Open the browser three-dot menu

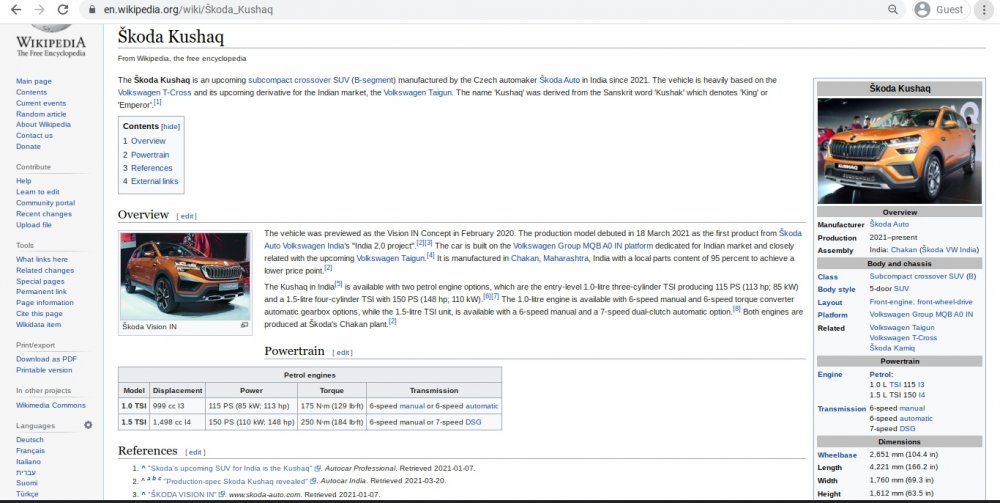pyautogui.click(x=984, y=10)
